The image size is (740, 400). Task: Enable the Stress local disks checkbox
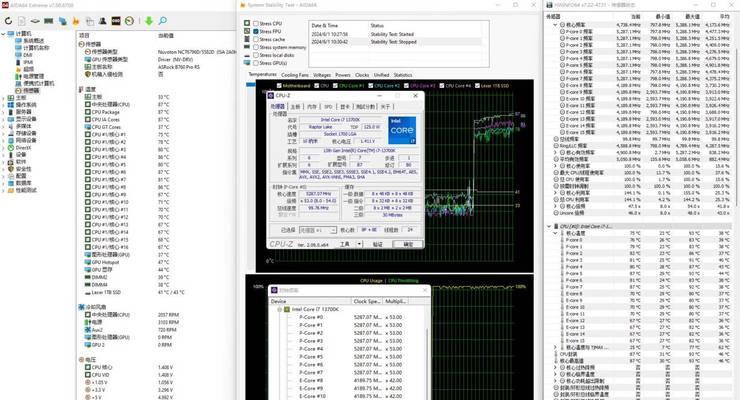[256, 55]
